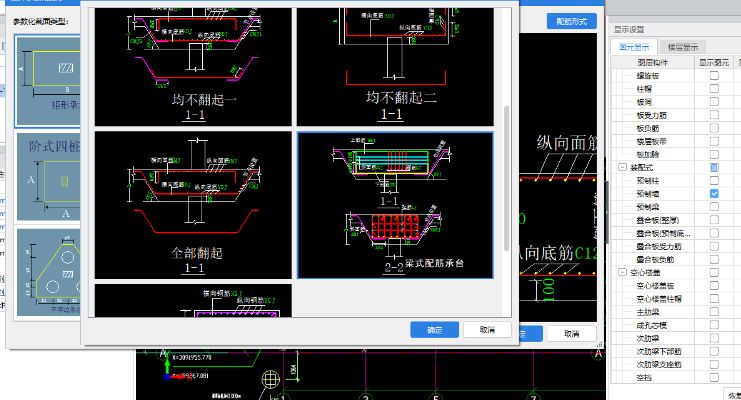The image size is (741, 400).
Task: Select the 阶式四桩 section type thumbnail
Action: [x=49, y=177]
